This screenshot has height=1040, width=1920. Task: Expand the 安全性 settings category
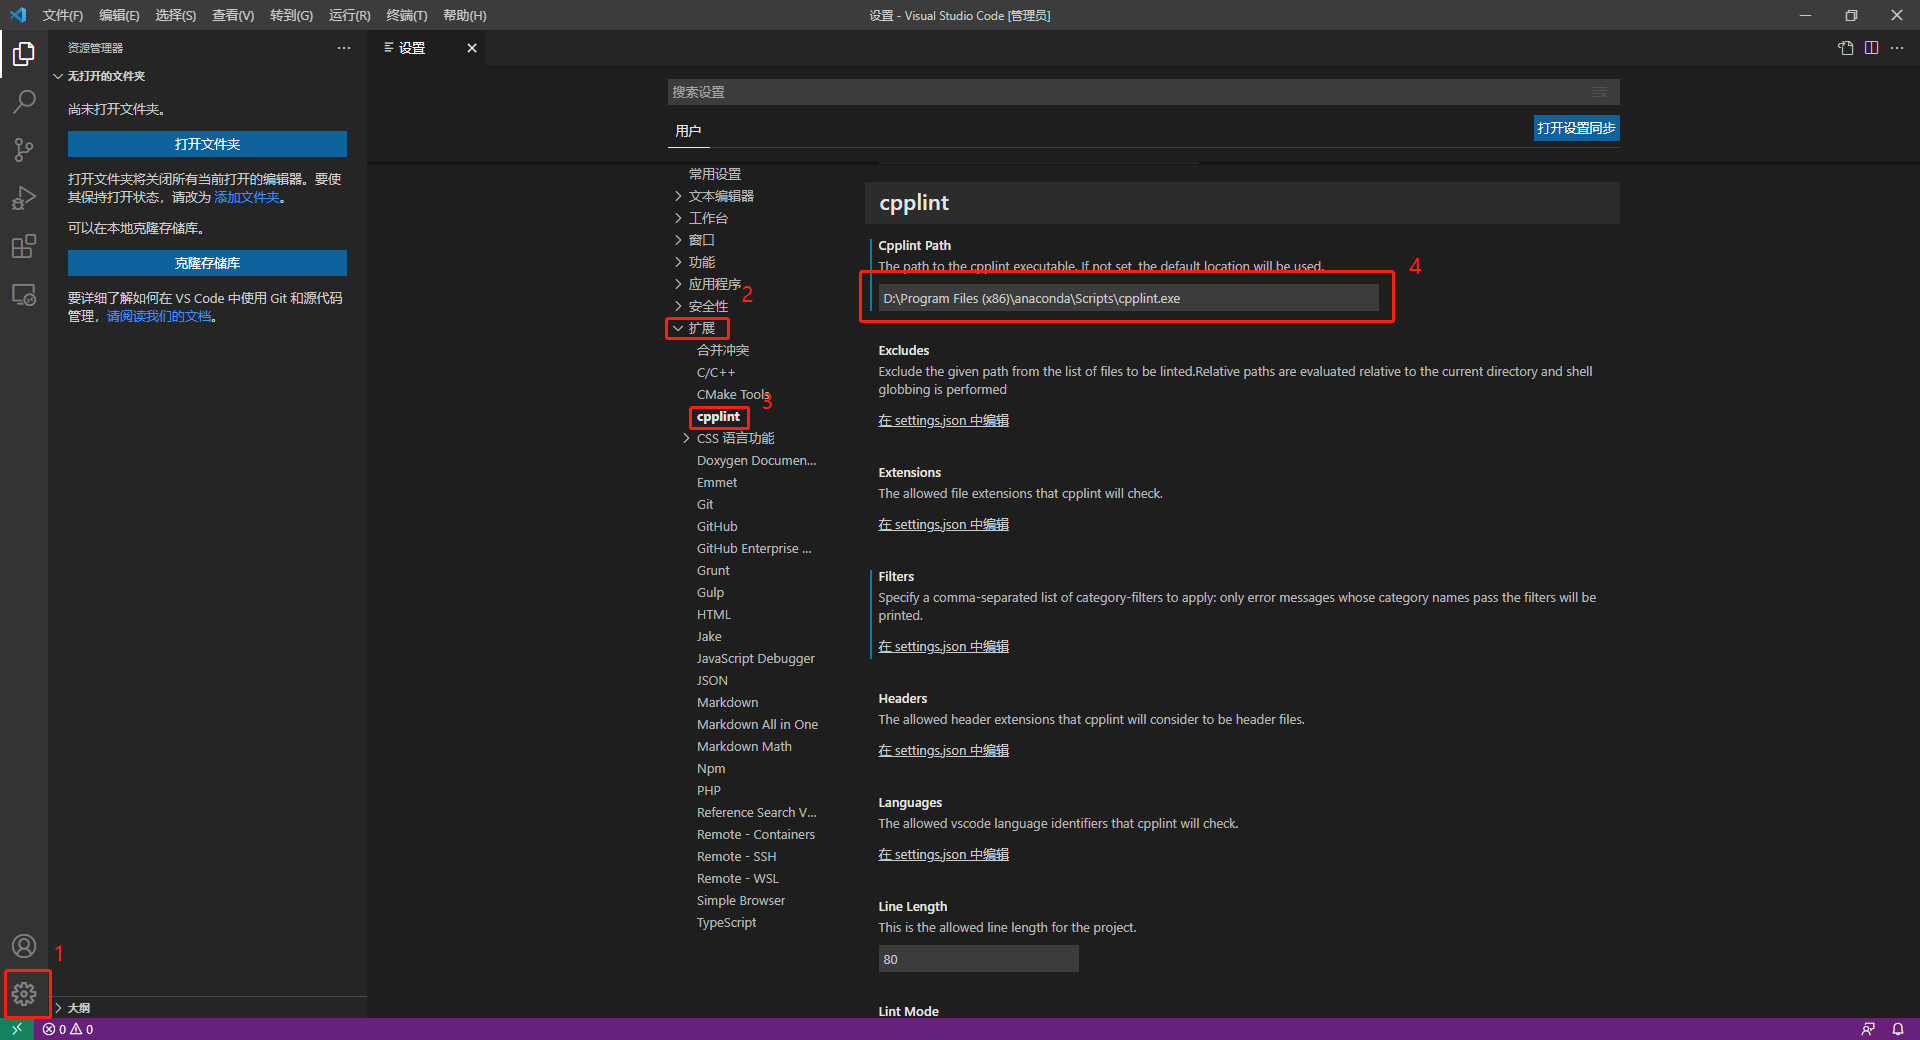pyautogui.click(x=678, y=306)
